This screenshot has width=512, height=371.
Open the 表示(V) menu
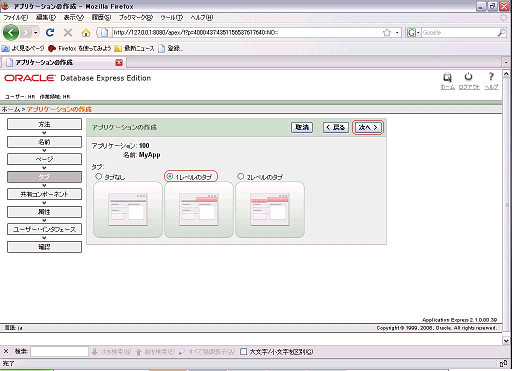pyautogui.click(x=74, y=17)
